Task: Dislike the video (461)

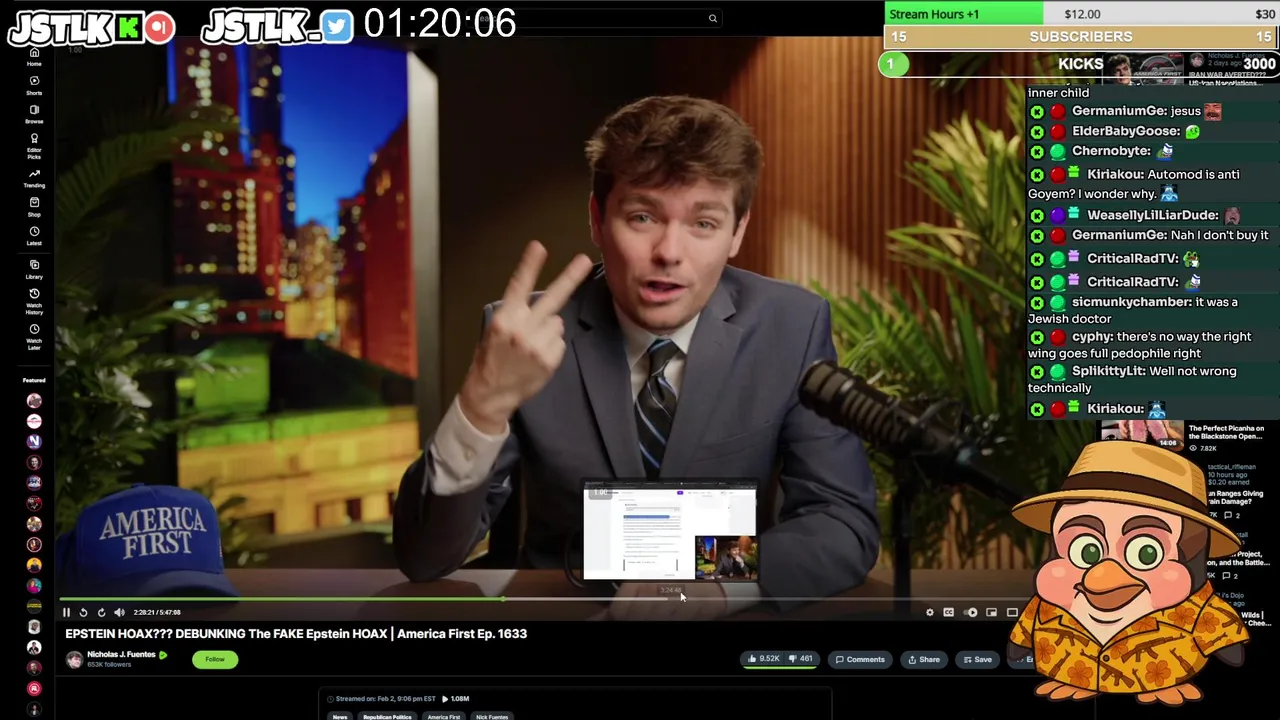Action: (802, 659)
